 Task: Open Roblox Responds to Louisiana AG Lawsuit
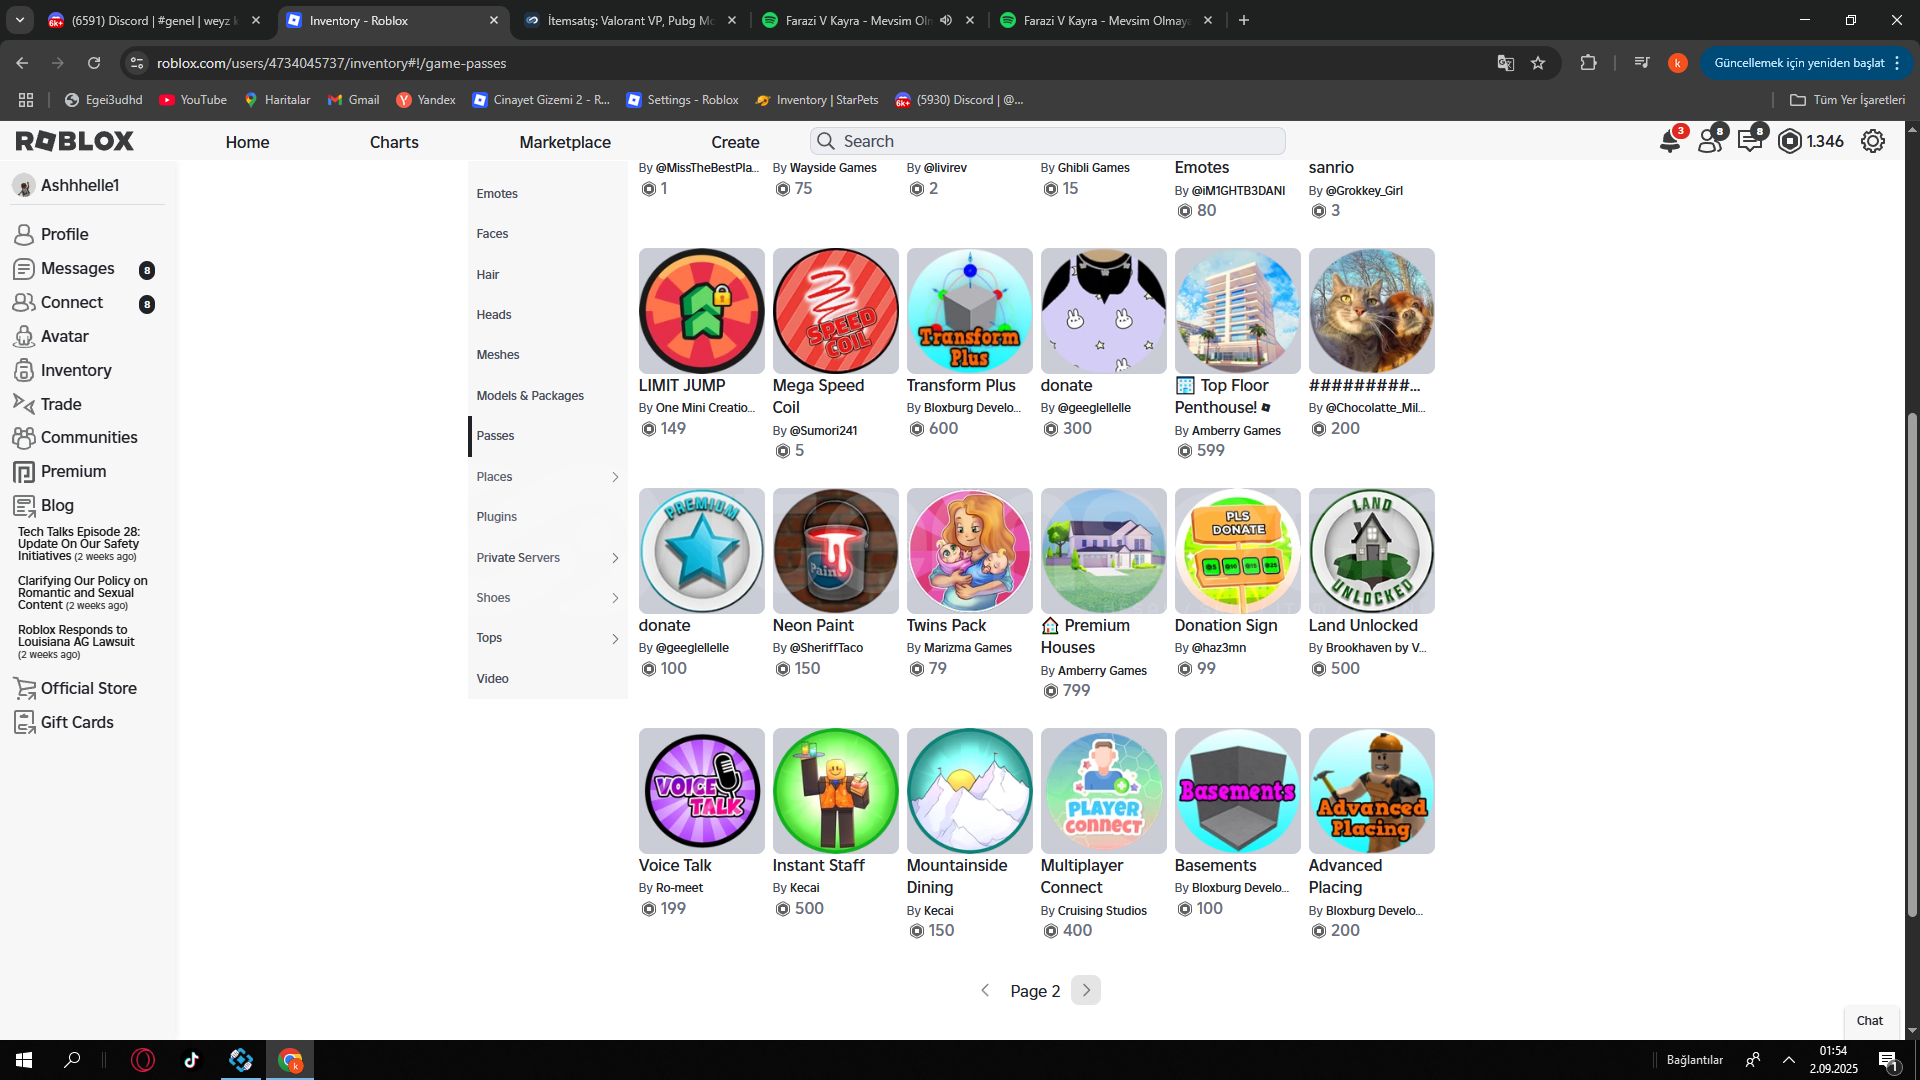tap(76, 642)
